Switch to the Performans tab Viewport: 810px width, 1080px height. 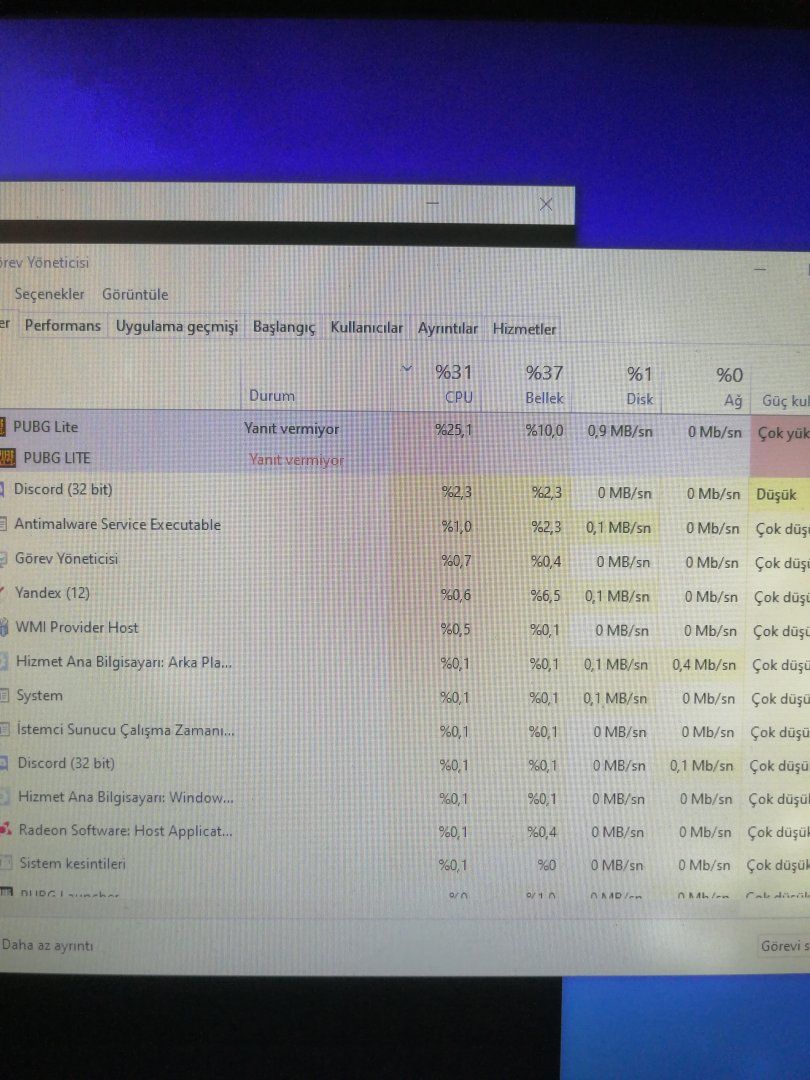tap(63, 326)
